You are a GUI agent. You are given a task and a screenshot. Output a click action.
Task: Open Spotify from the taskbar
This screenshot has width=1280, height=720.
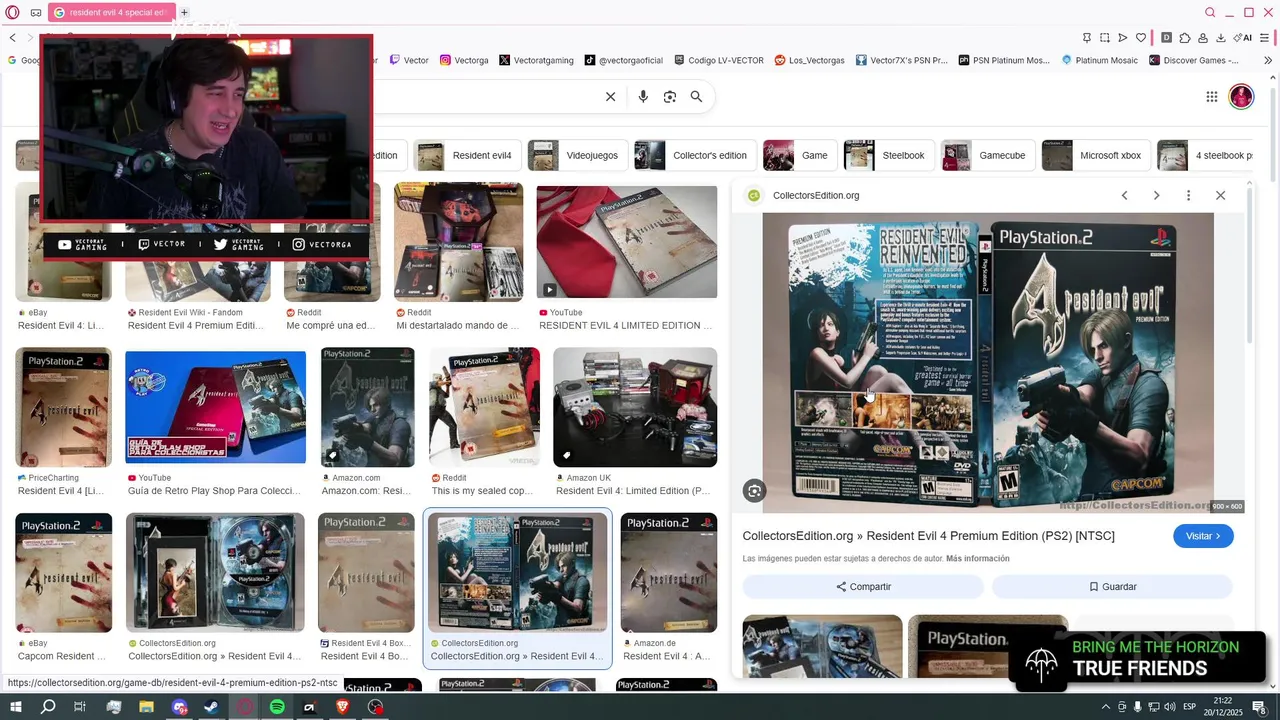[277, 707]
